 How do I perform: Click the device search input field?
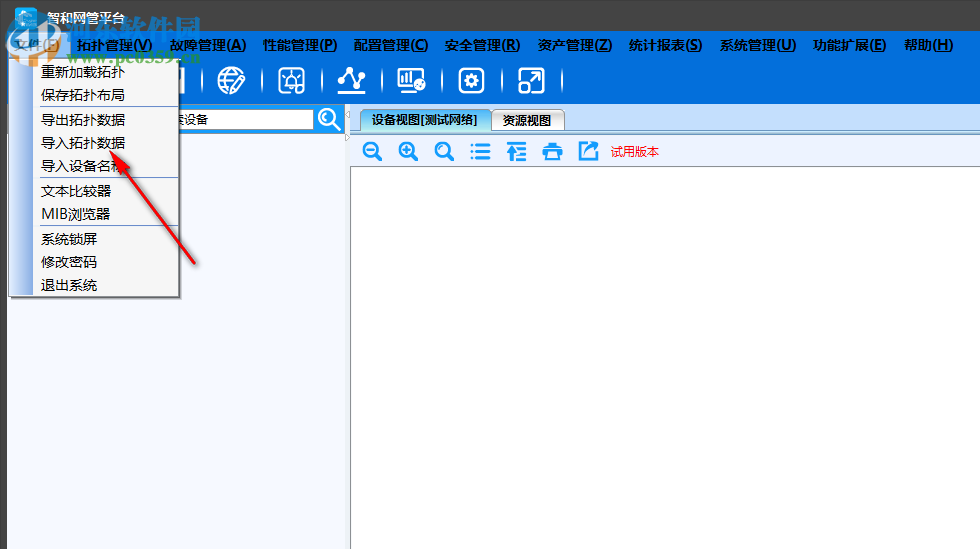[246, 119]
